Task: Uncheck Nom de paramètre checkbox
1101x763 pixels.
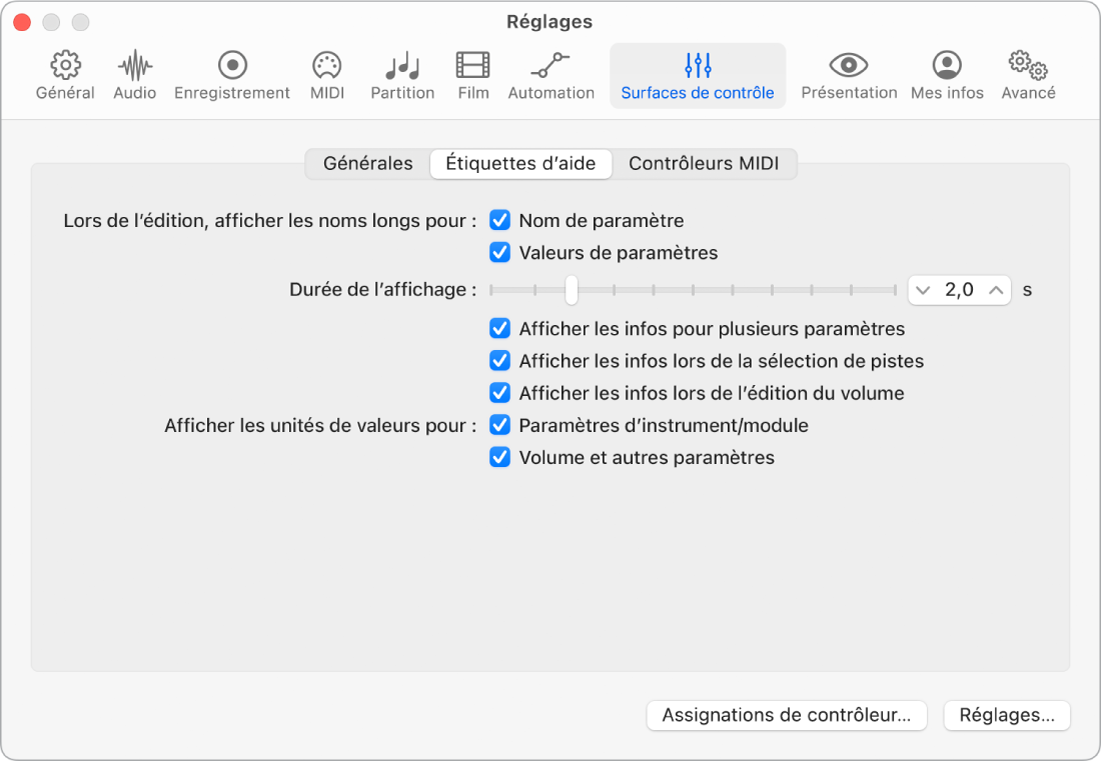Action: click(500, 220)
